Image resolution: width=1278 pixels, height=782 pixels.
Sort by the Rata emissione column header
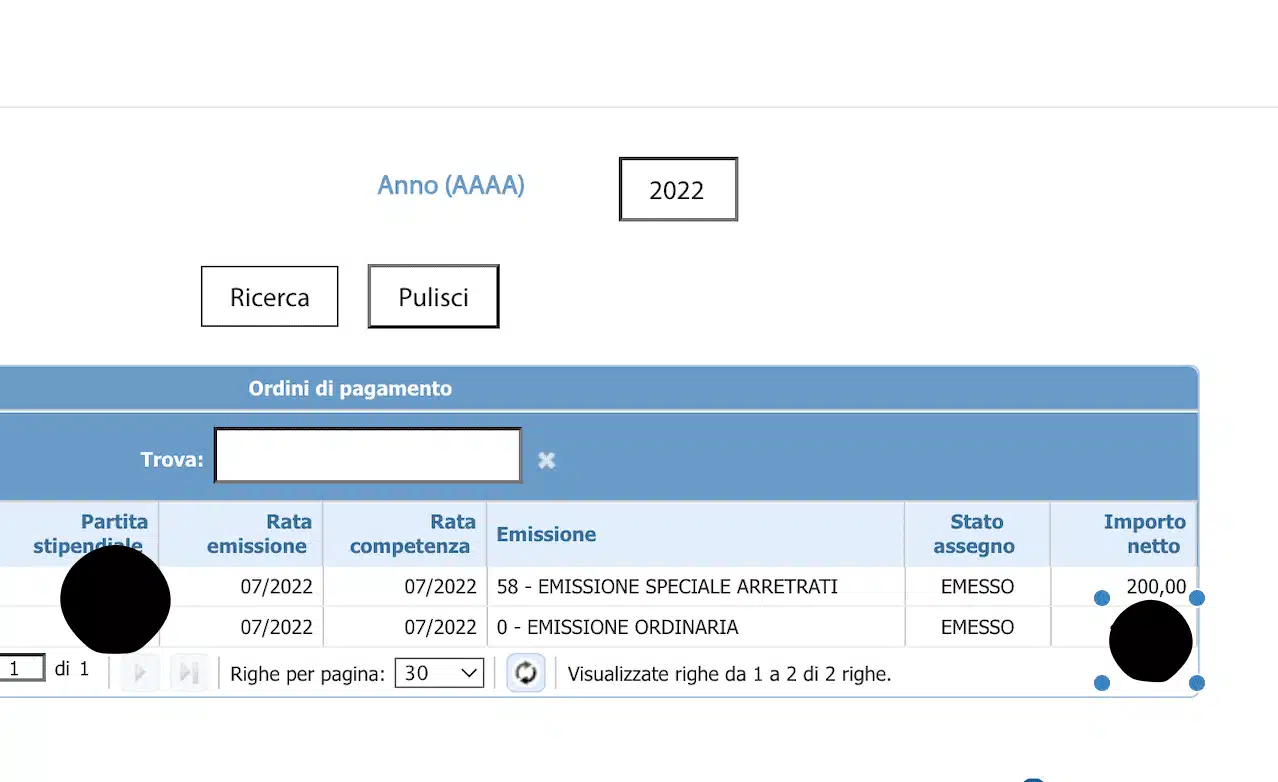tap(258, 534)
